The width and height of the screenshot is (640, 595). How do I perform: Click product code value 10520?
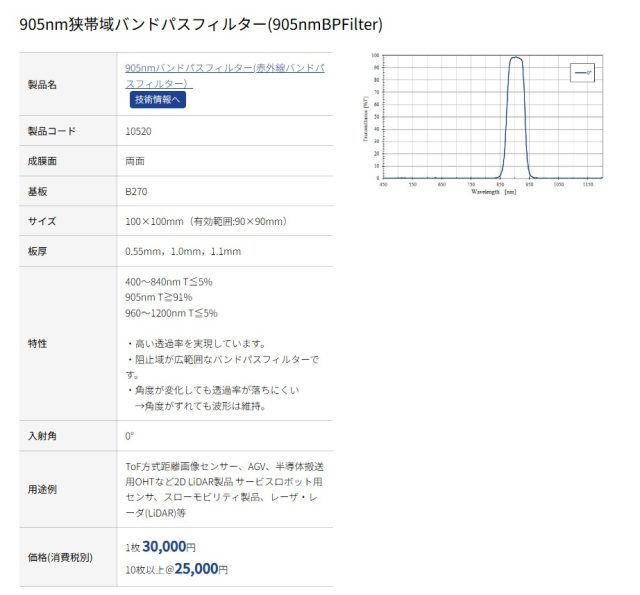(140, 131)
